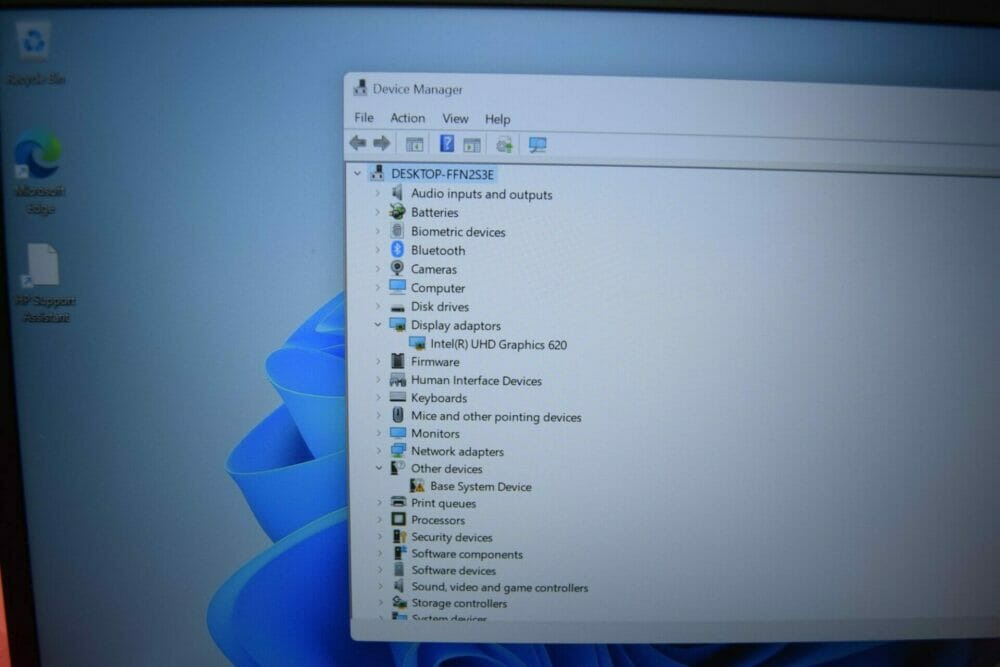
Task: Click the Human Interface Devices icon
Action: click(397, 379)
